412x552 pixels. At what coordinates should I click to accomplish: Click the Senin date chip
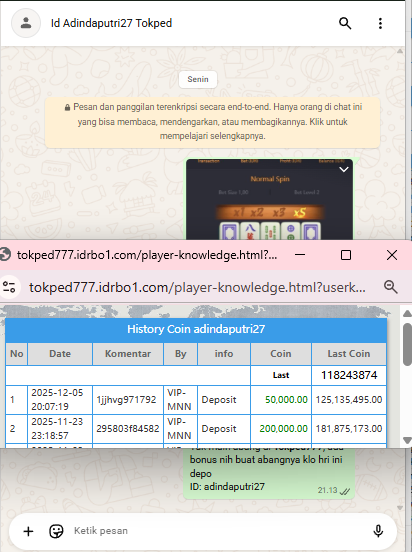[x=198, y=79]
